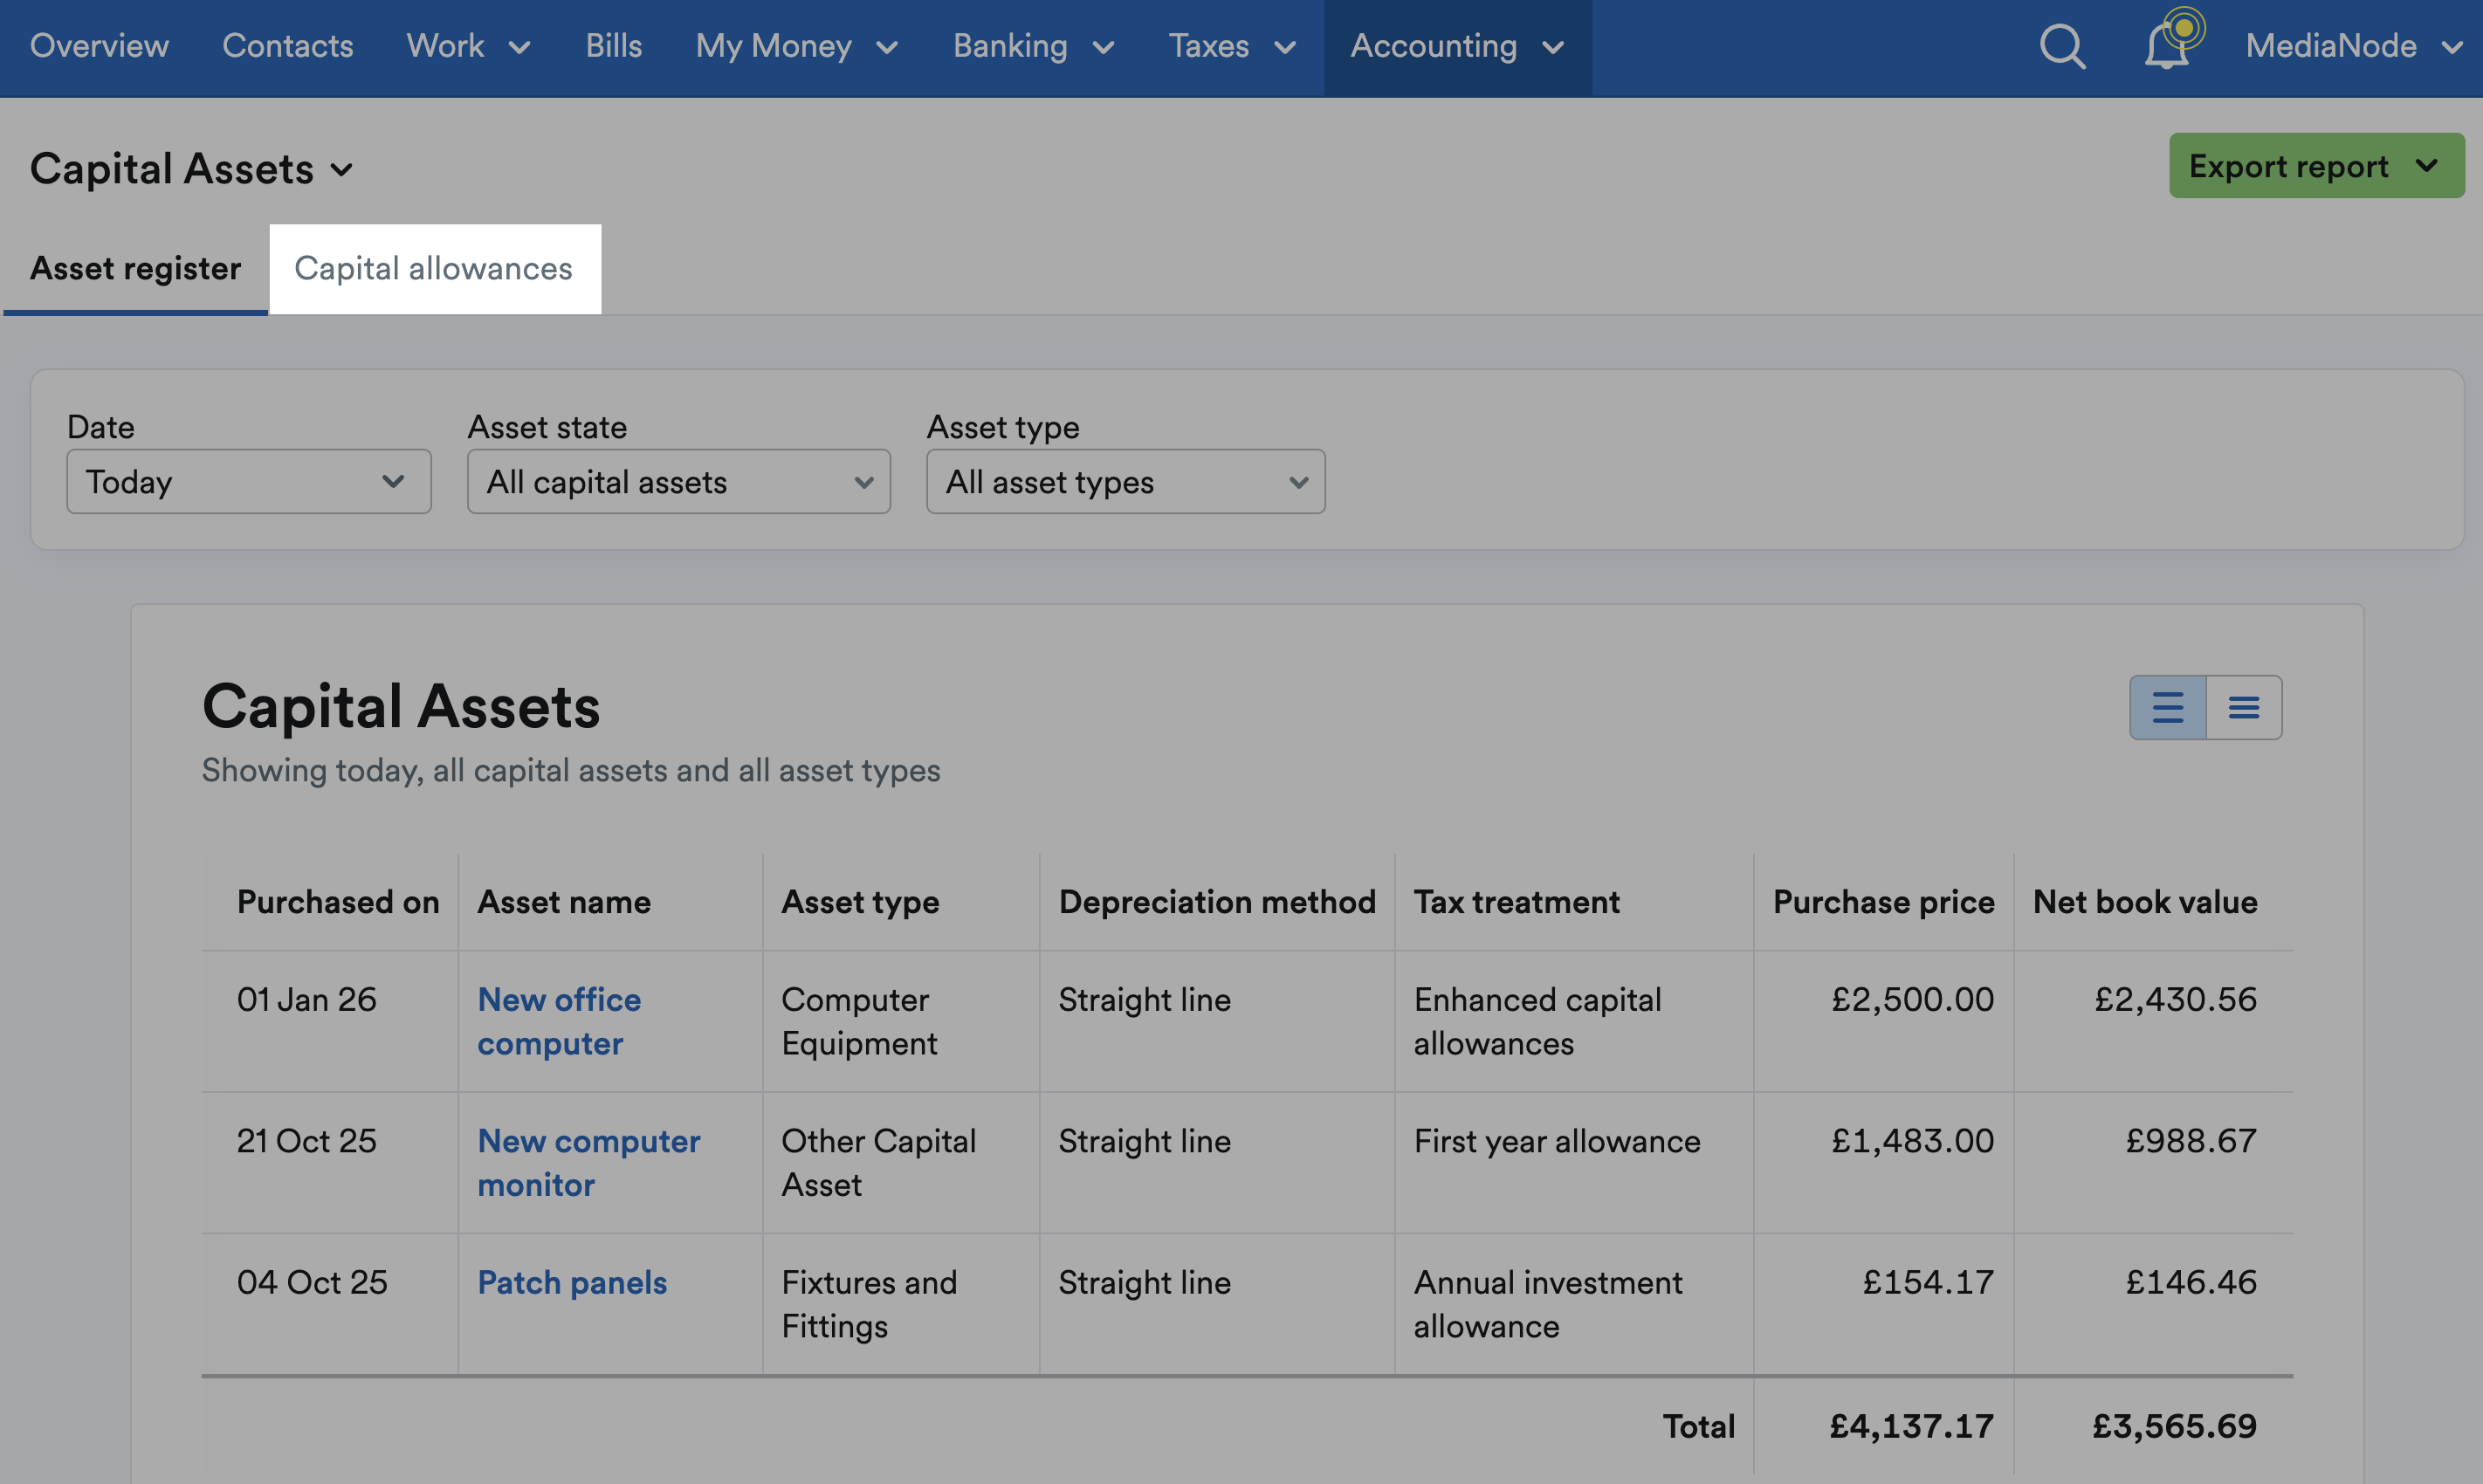
Task: Click the Asset name column header
Action: [x=564, y=902]
